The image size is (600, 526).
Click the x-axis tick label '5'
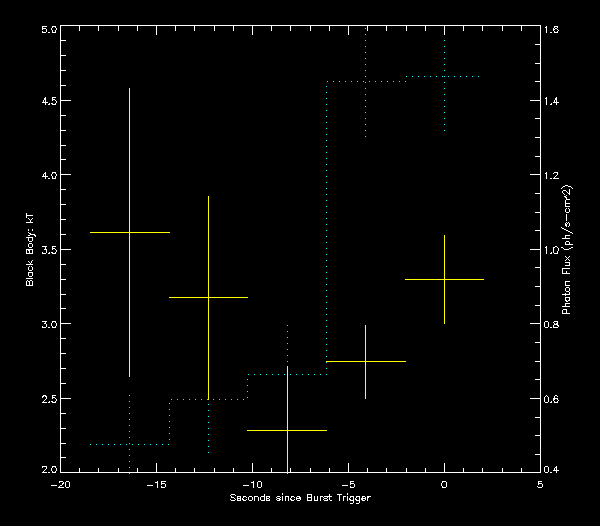point(540,483)
